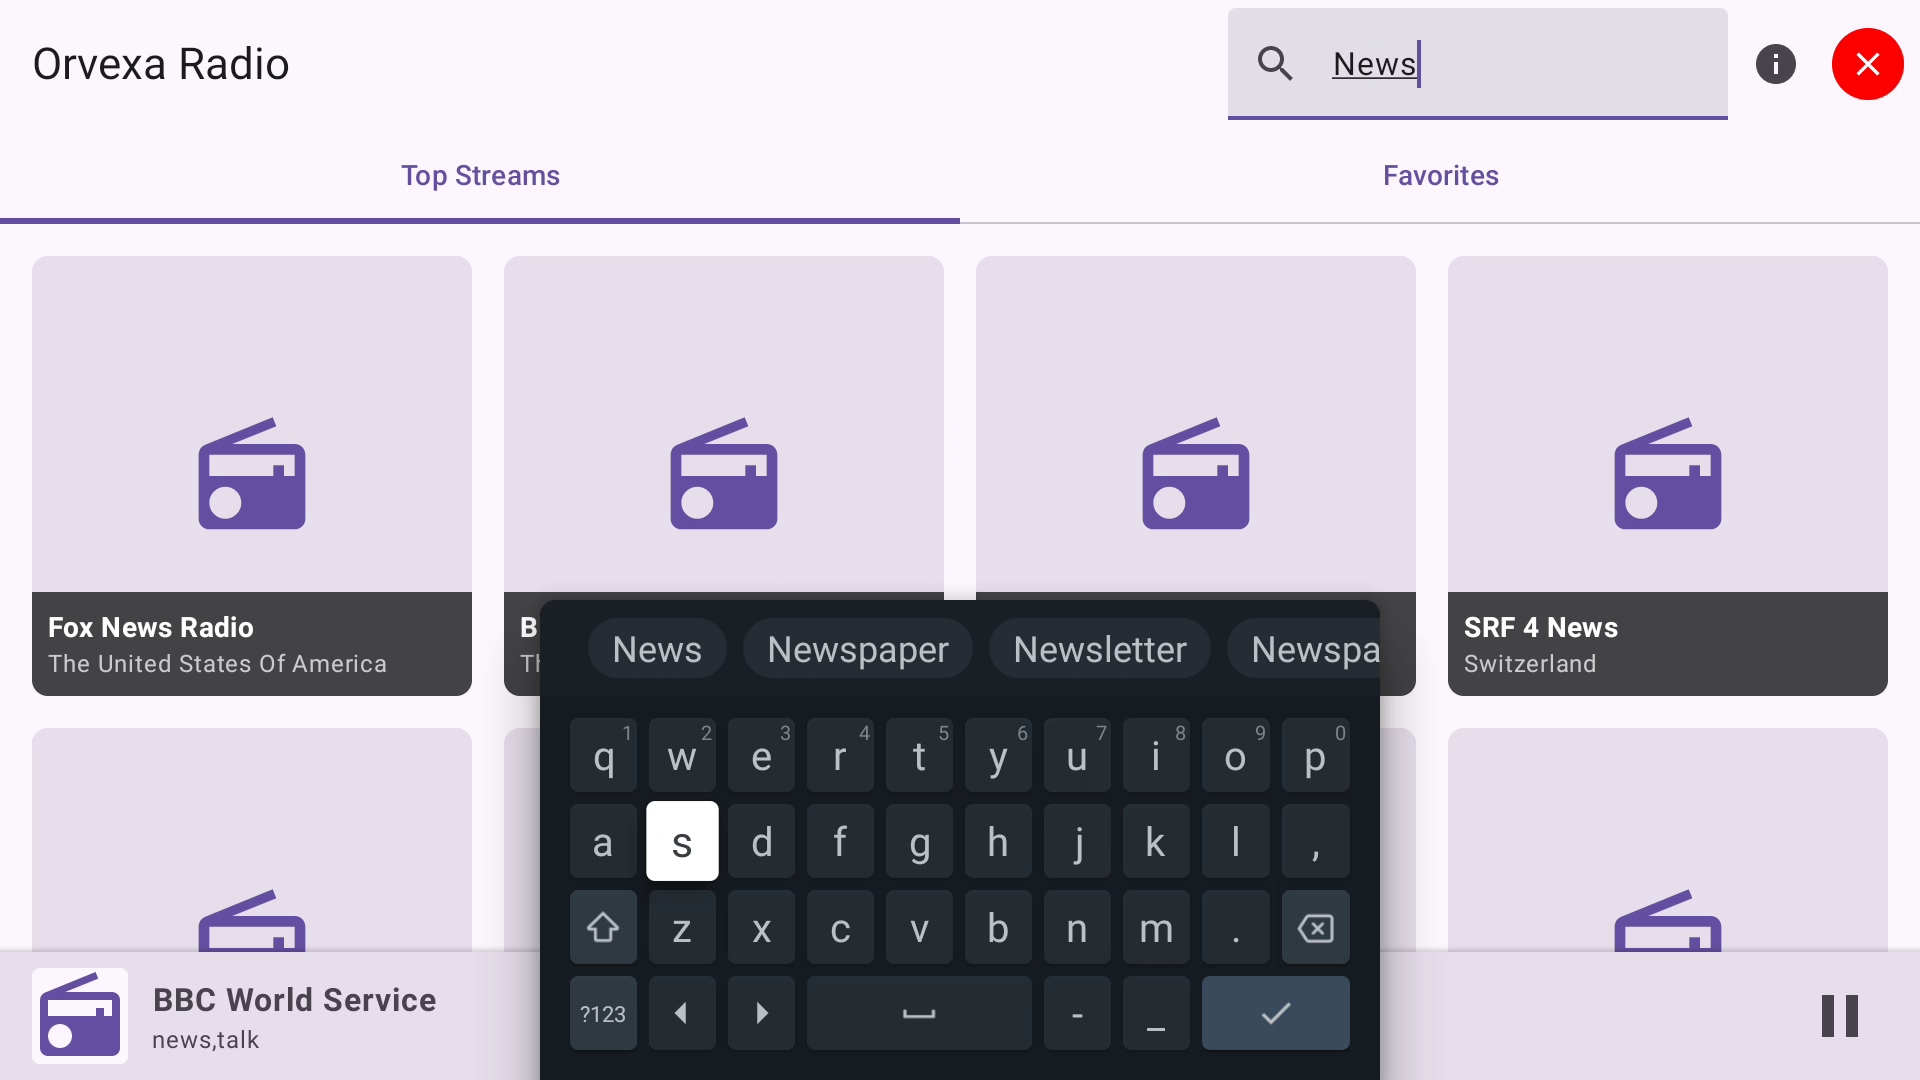Switch keyboard to ?123 symbols
The height and width of the screenshot is (1080, 1920).
(603, 1014)
